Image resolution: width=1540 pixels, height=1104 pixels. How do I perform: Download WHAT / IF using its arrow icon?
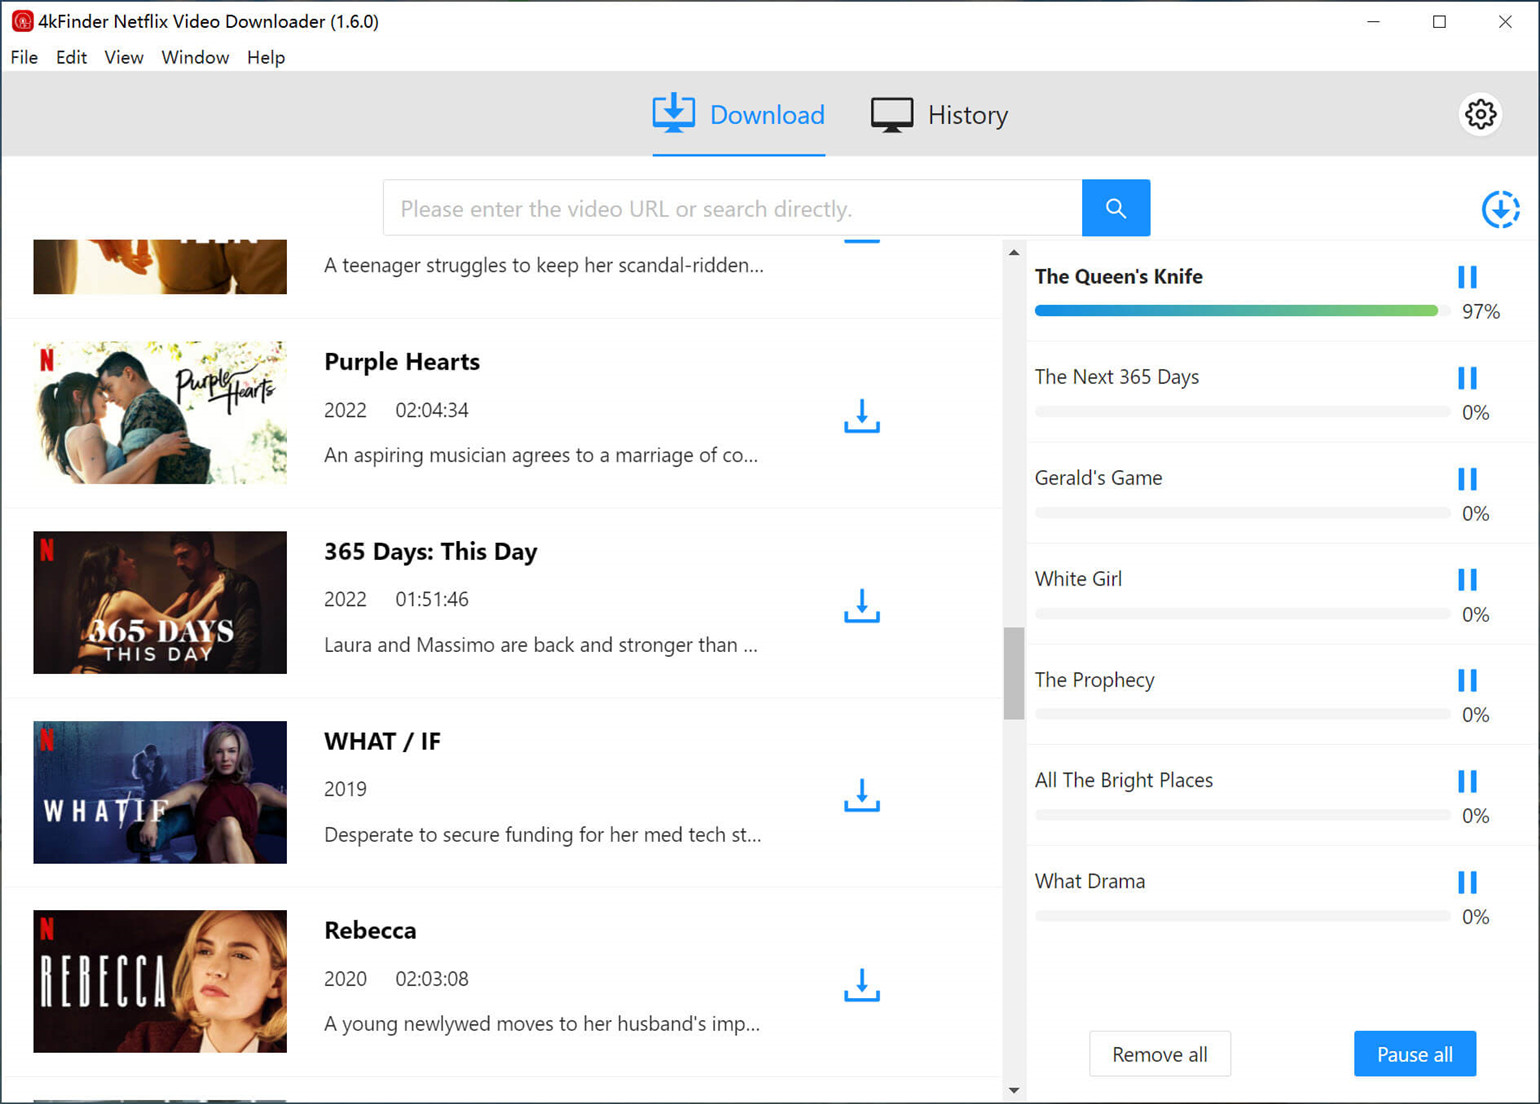[x=861, y=796]
